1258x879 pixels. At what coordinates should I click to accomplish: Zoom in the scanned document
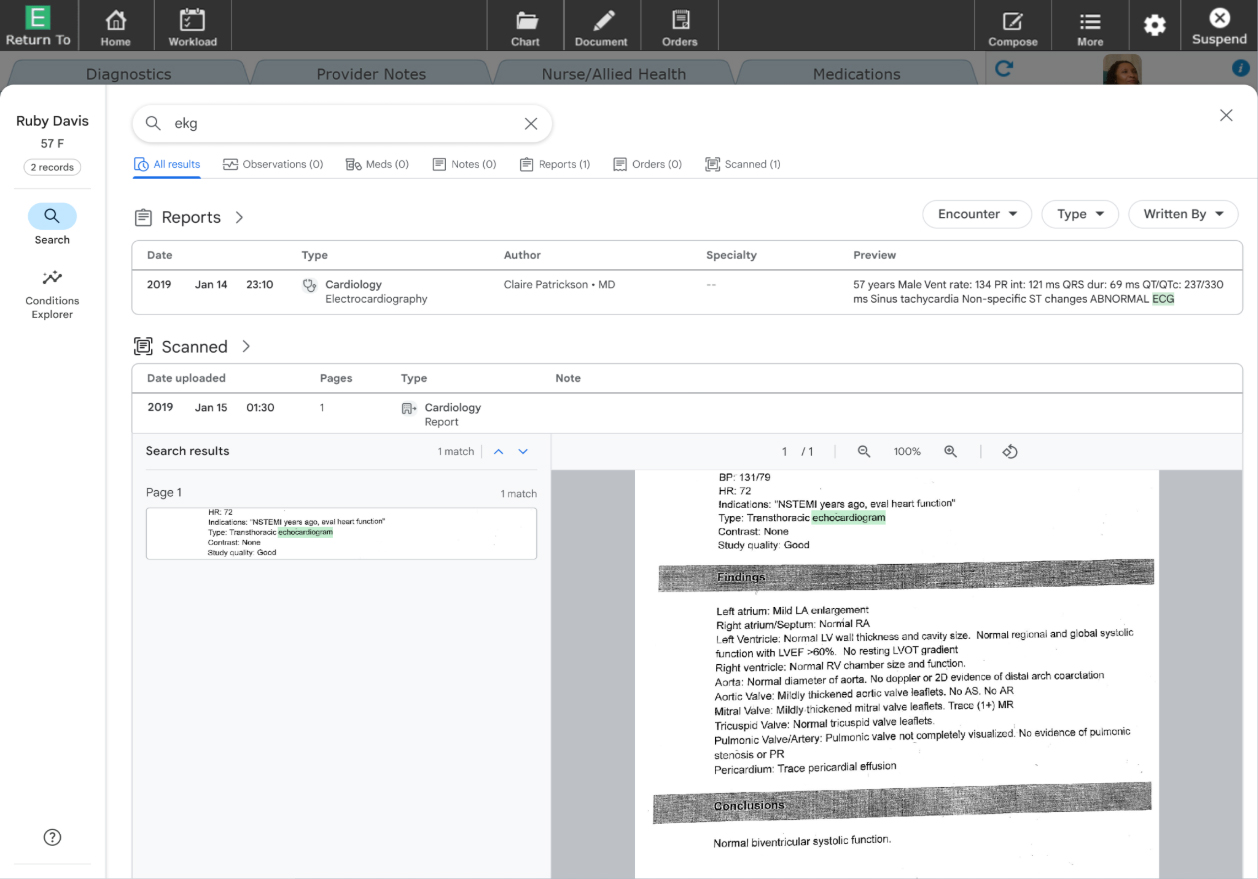pos(951,452)
